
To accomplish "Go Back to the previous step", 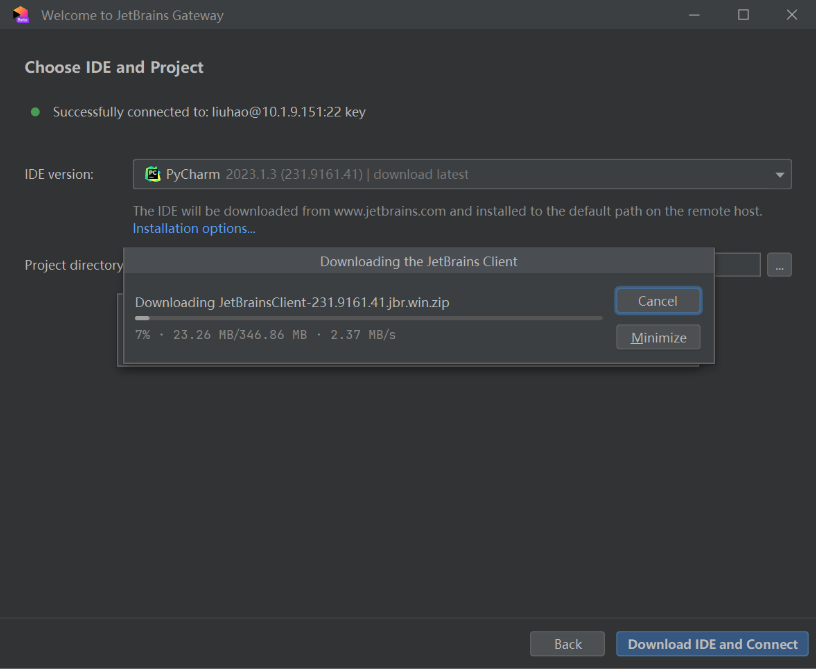I will pyautogui.click(x=567, y=644).
